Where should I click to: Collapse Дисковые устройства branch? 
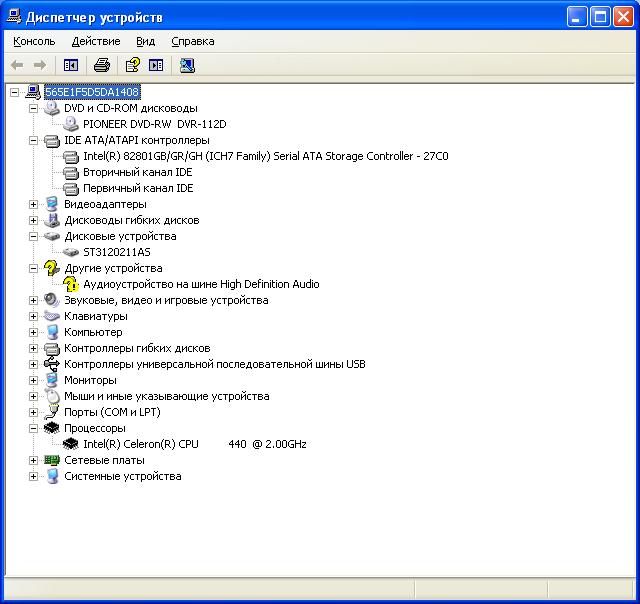tap(33, 236)
